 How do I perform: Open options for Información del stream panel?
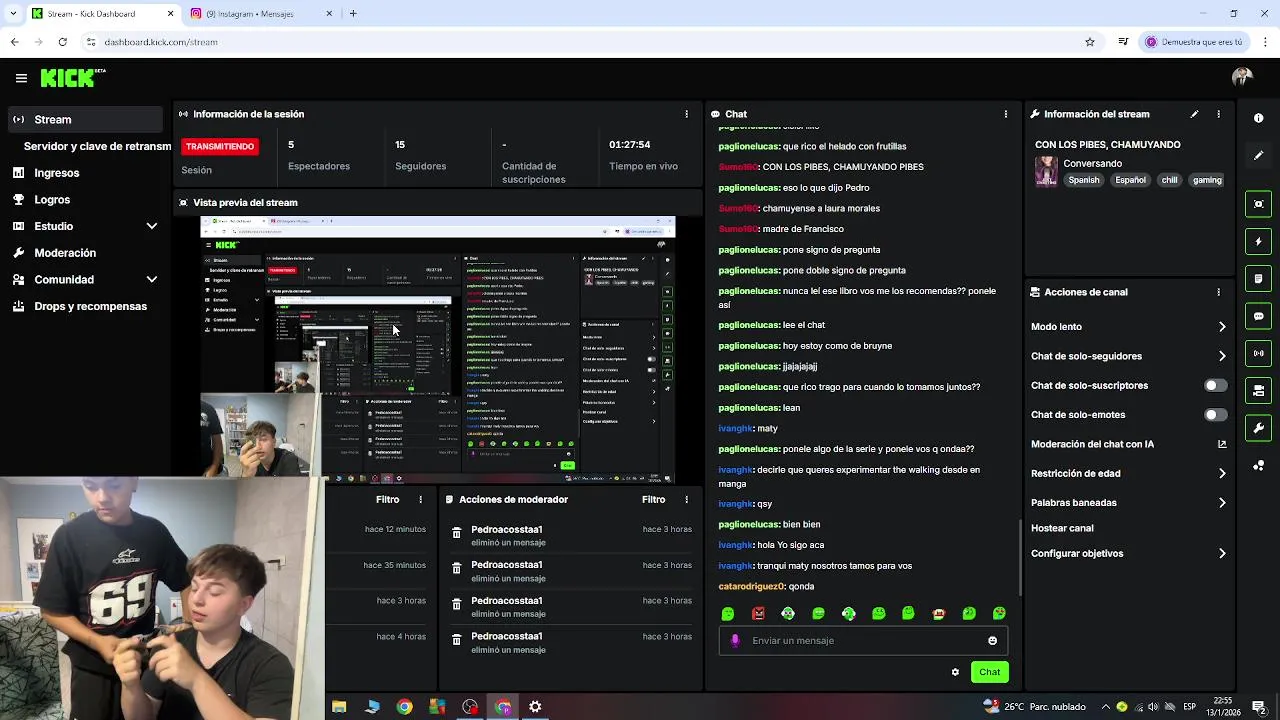point(1218,114)
